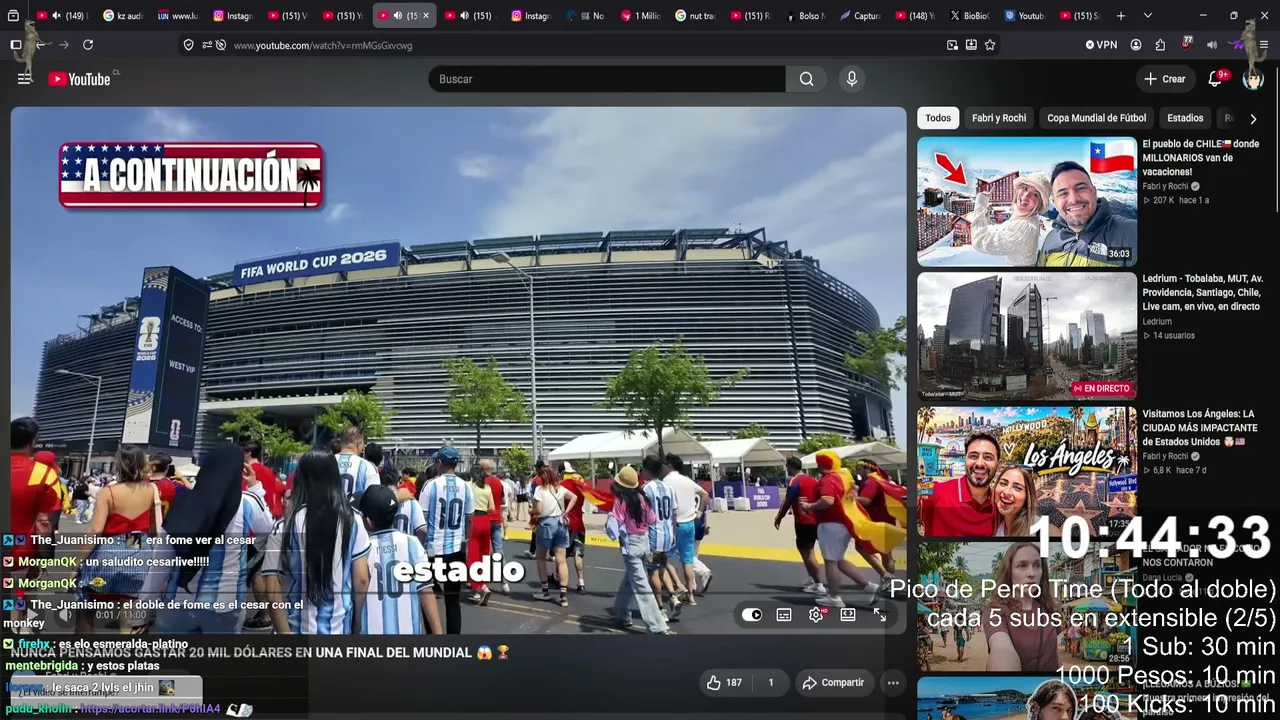Click the Crear button
Screen dimensions: 1280x720
[x=1165, y=79]
